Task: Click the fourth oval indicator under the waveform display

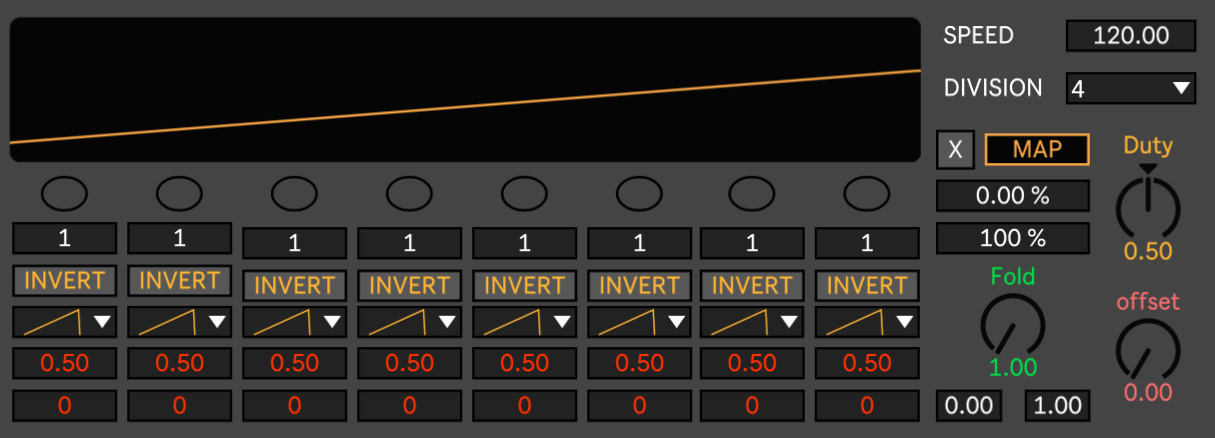Action: click(x=409, y=193)
